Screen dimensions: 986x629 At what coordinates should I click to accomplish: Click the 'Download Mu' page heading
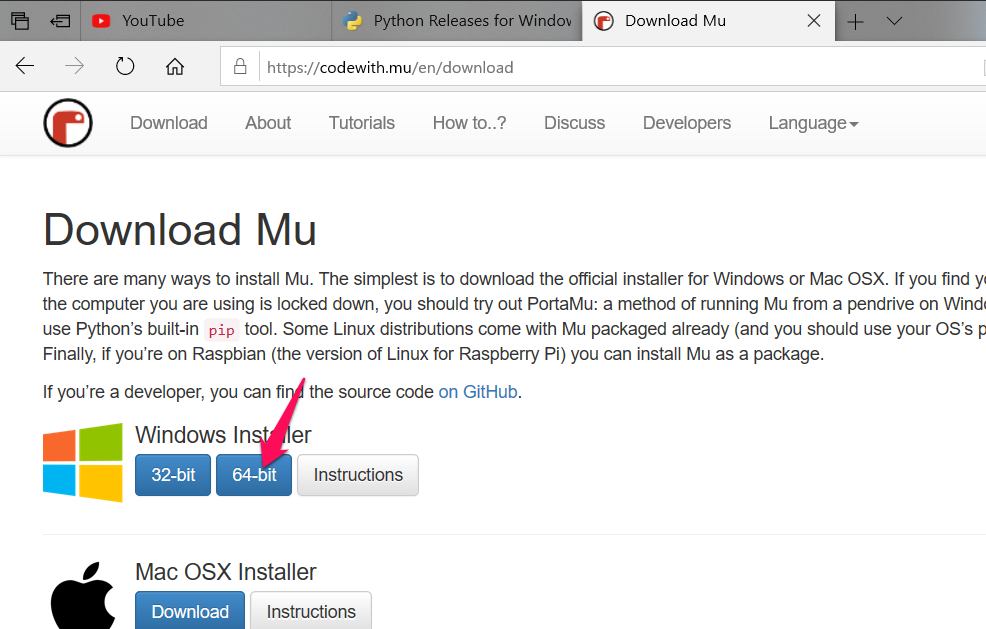click(x=180, y=230)
